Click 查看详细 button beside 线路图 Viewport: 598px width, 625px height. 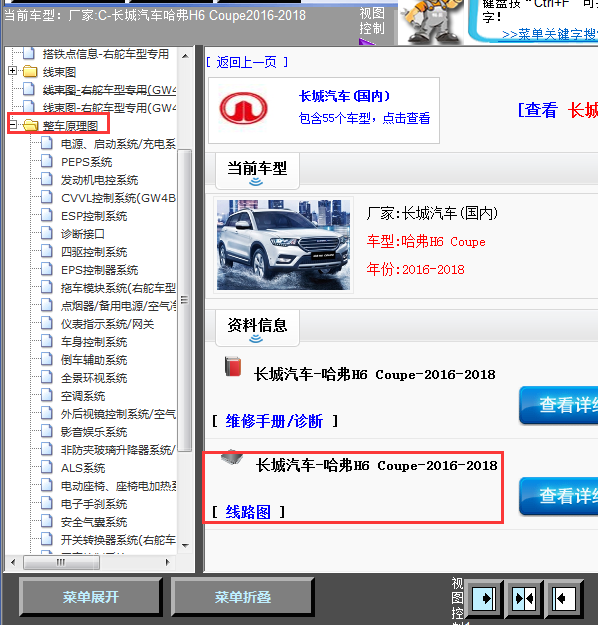click(559, 496)
